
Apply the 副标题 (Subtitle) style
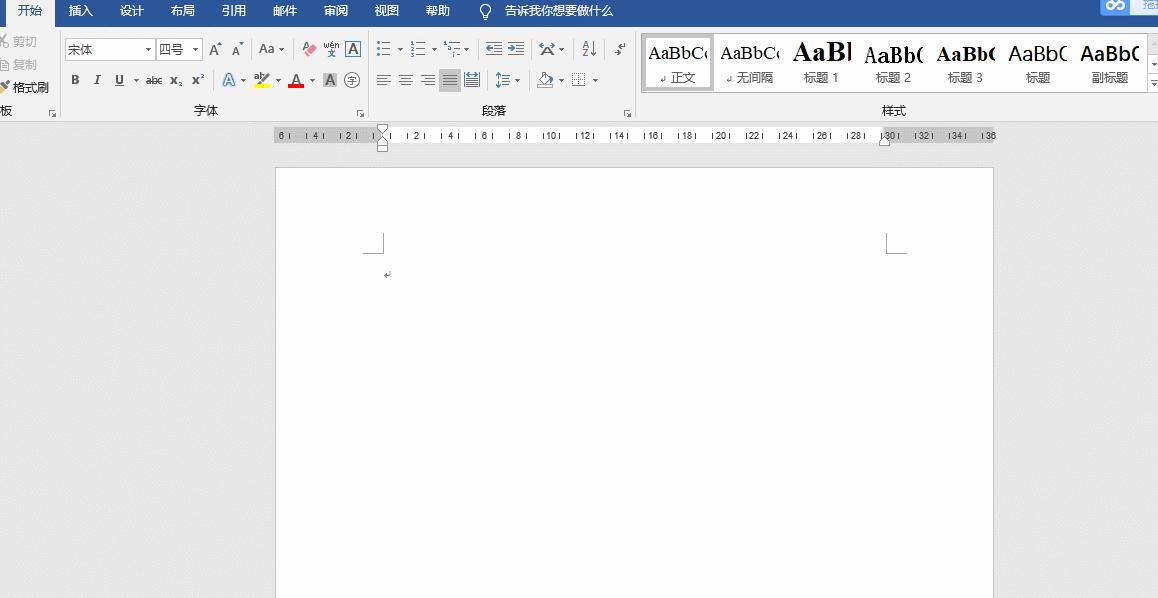click(x=1109, y=63)
